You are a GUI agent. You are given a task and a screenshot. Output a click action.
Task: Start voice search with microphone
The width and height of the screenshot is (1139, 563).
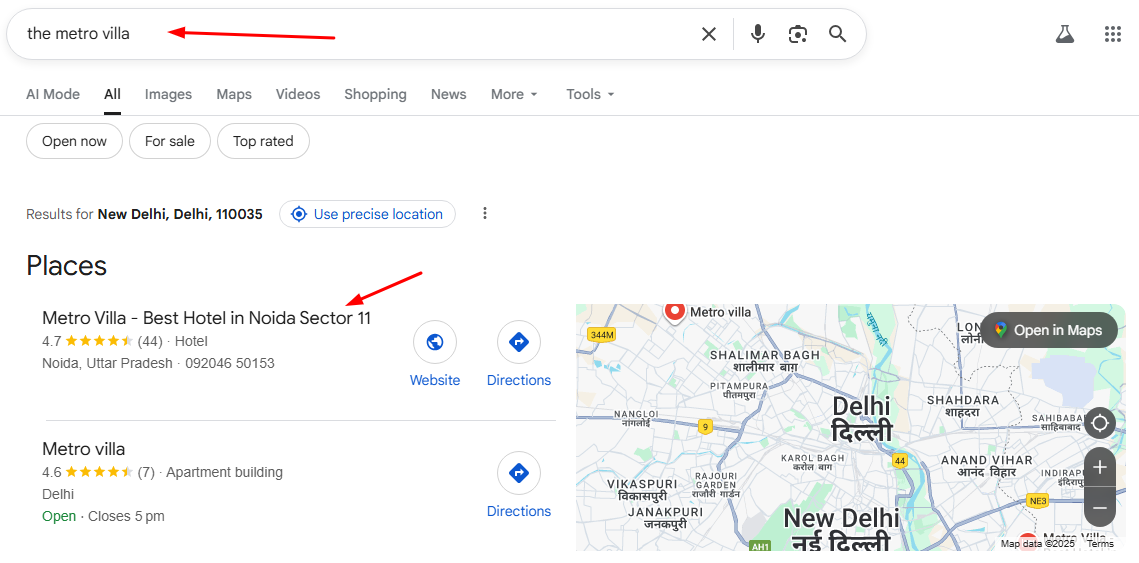click(758, 34)
